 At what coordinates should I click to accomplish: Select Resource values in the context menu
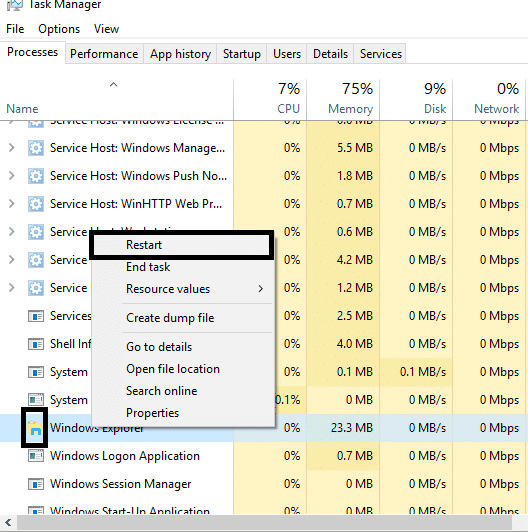pyautogui.click(x=183, y=289)
